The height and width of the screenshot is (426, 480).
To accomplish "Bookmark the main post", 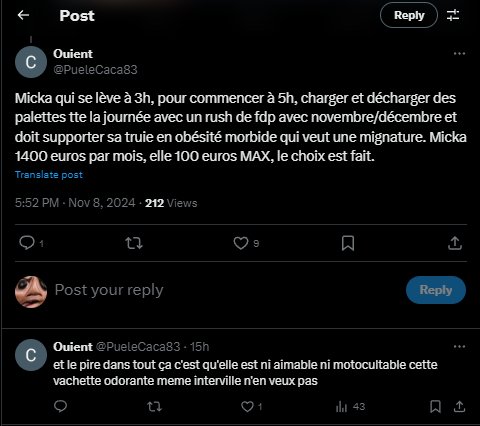I will click(x=348, y=243).
